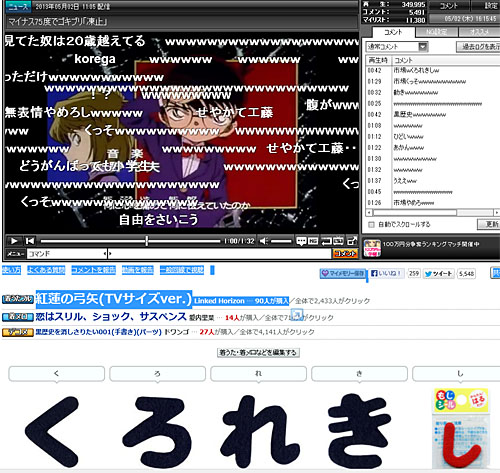The image size is (500, 473).
Task: Jump back to the start of the video
Action: [30, 241]
